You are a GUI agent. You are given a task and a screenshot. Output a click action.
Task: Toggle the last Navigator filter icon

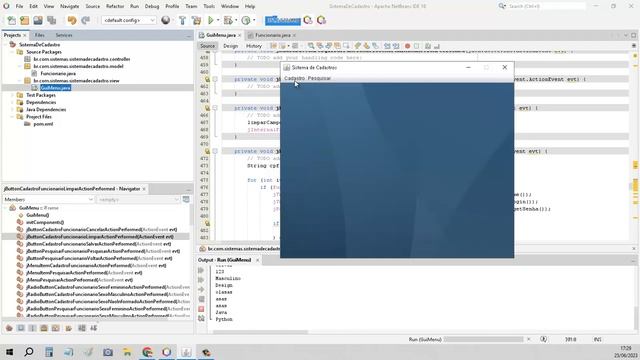tap(93, 328)
